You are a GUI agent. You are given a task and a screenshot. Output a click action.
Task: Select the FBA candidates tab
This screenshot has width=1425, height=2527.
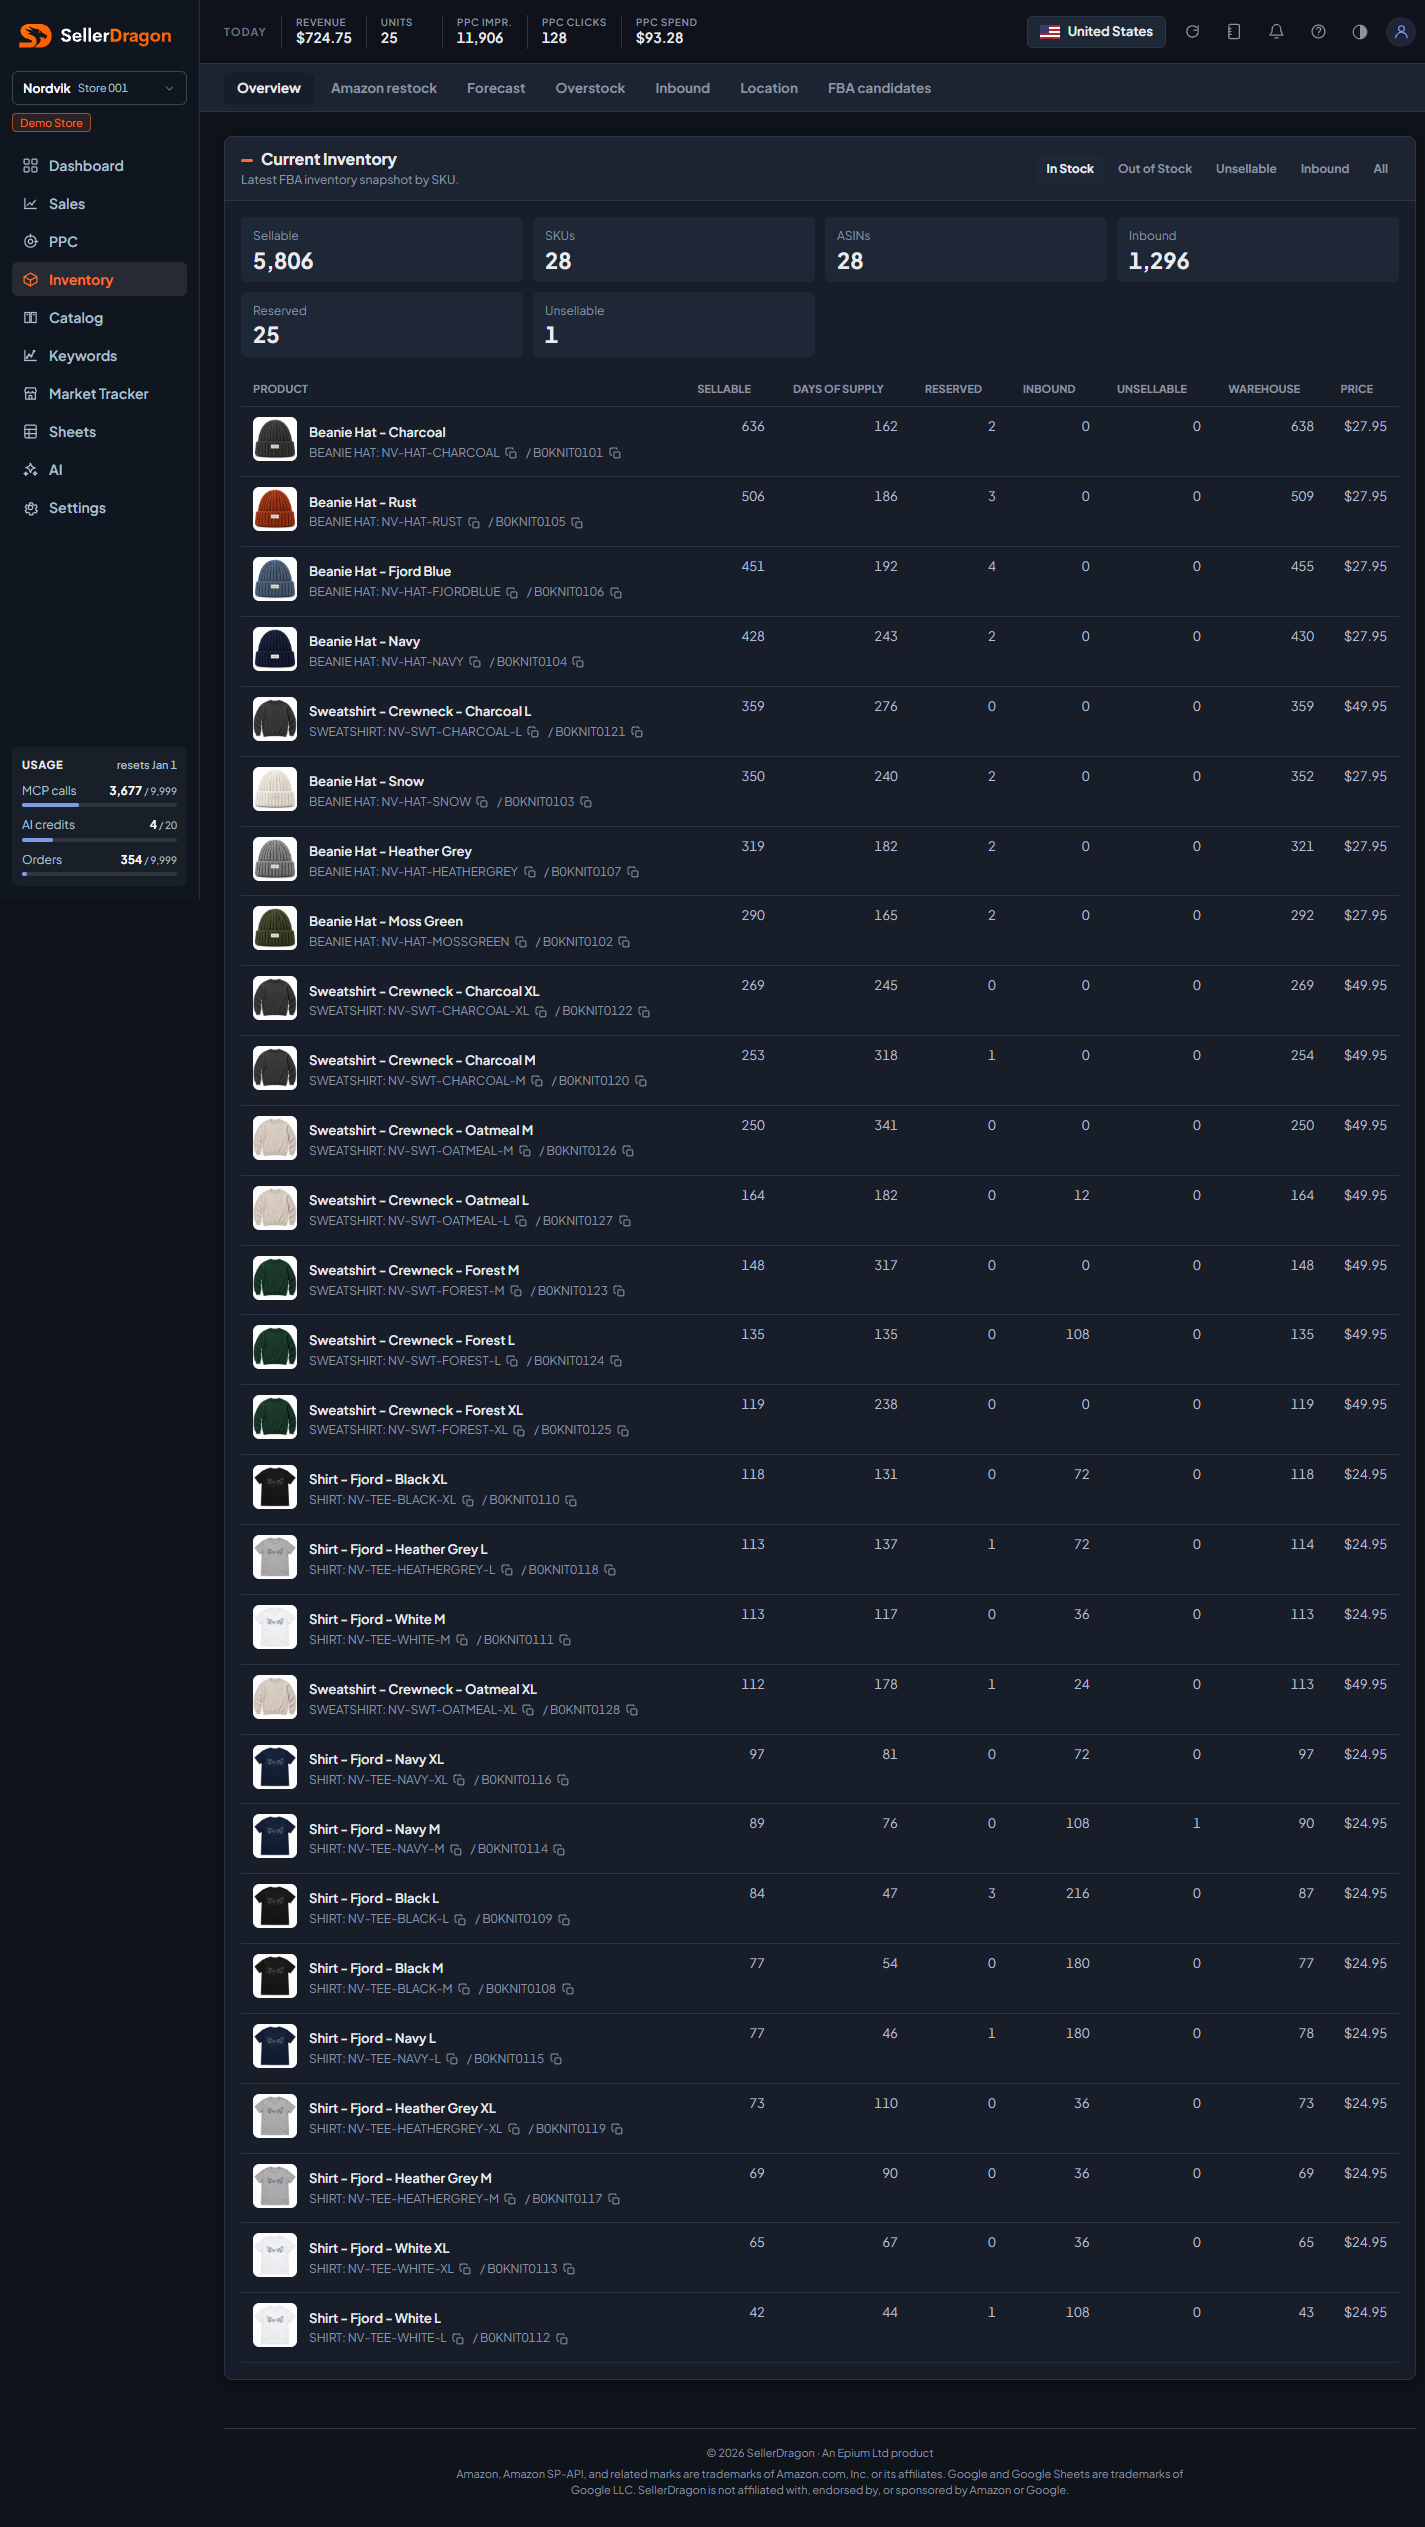click(879, 88)
